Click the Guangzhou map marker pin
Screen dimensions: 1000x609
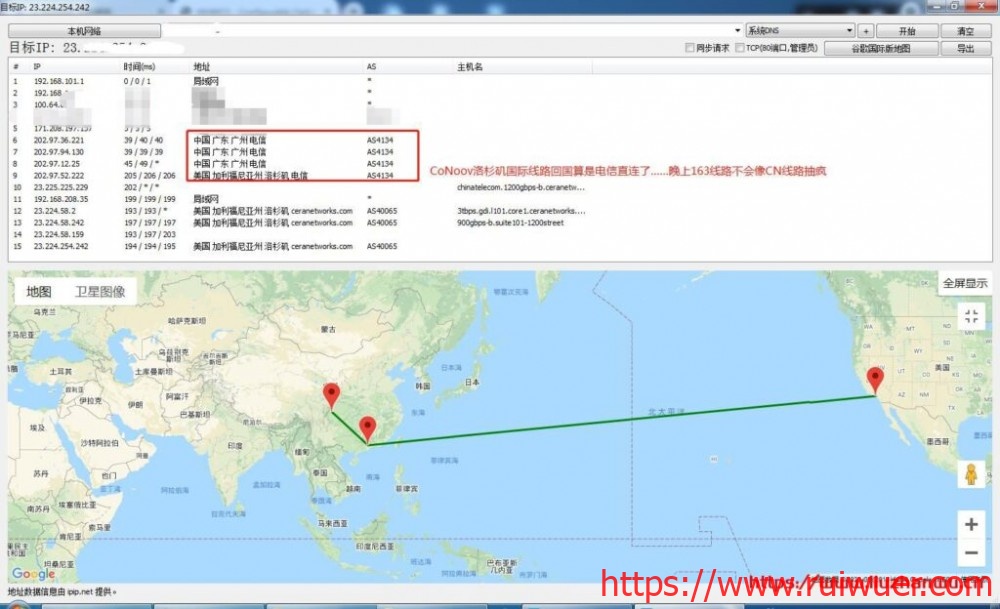367,428
